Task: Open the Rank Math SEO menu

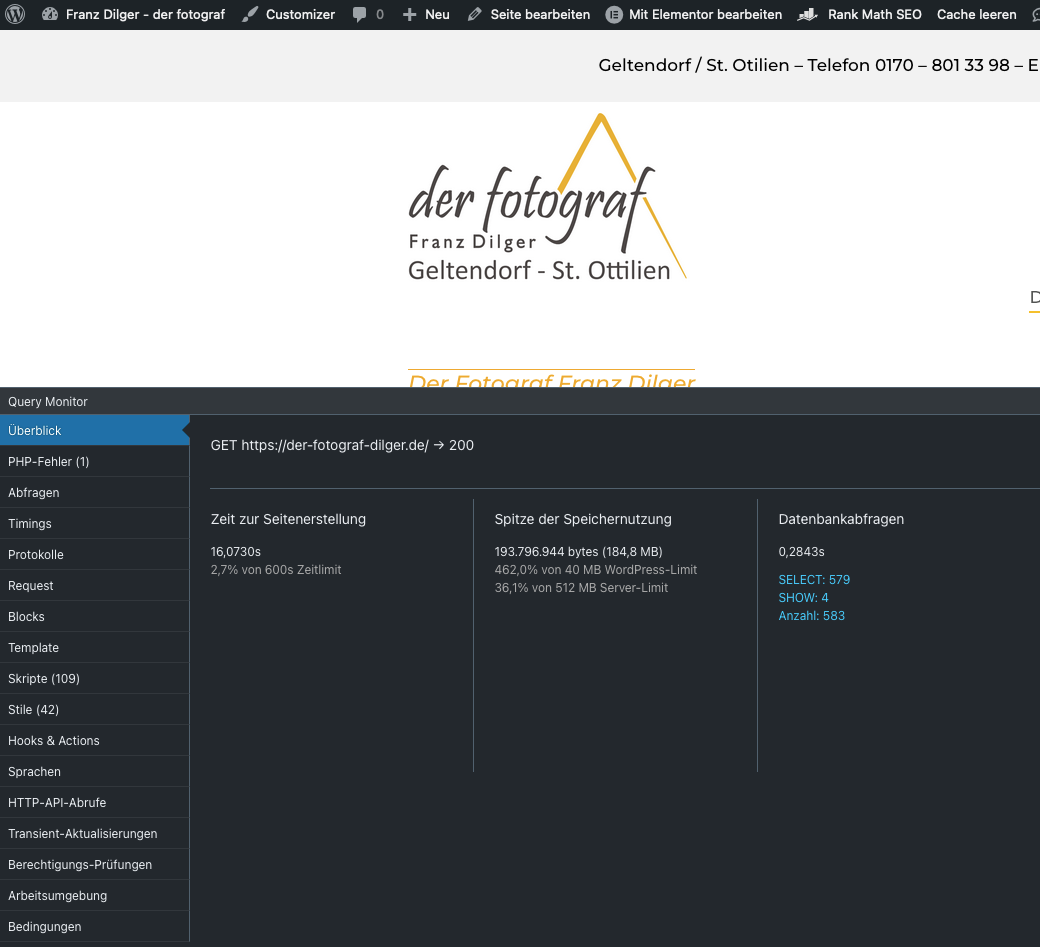Action: [x=874, y=15]
